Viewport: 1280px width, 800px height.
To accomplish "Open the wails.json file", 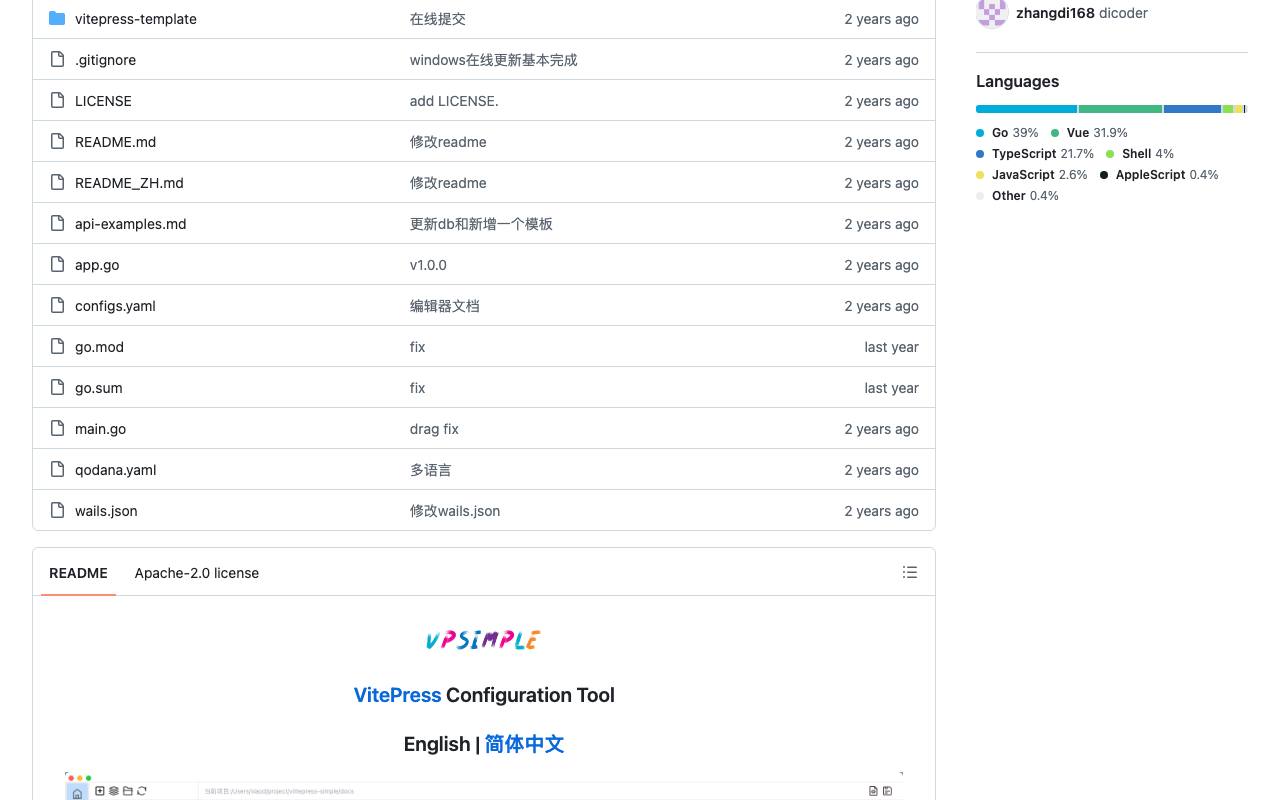I will (x=106, y=511).
